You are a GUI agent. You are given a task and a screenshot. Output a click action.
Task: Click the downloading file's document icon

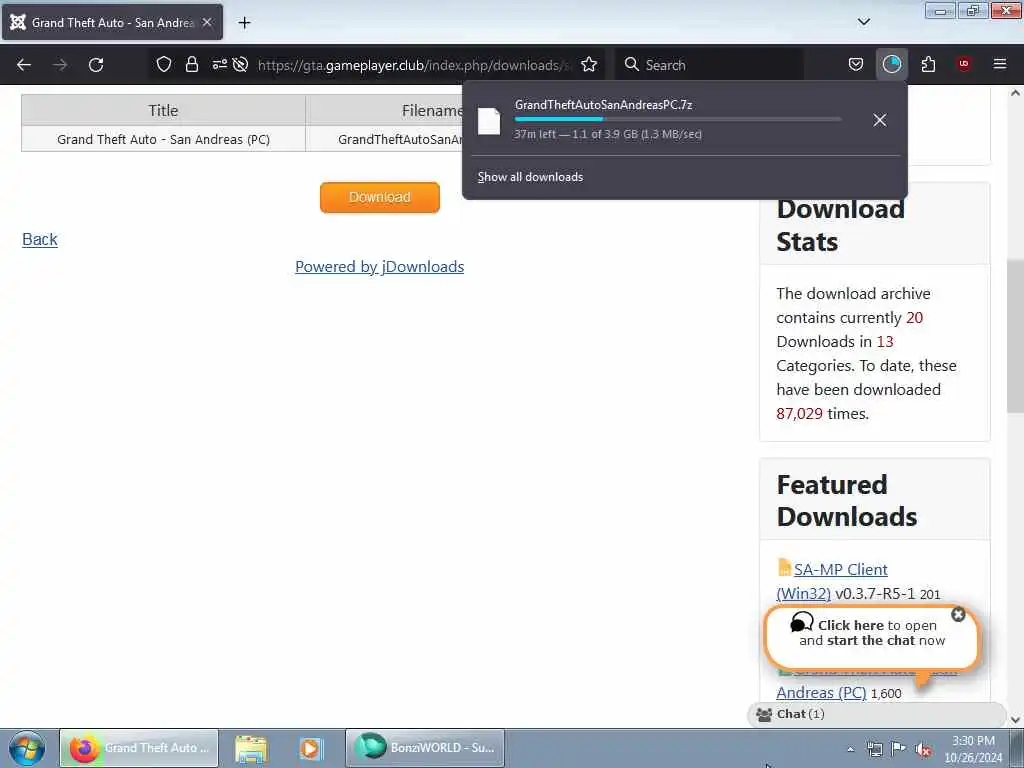[488, 121]
